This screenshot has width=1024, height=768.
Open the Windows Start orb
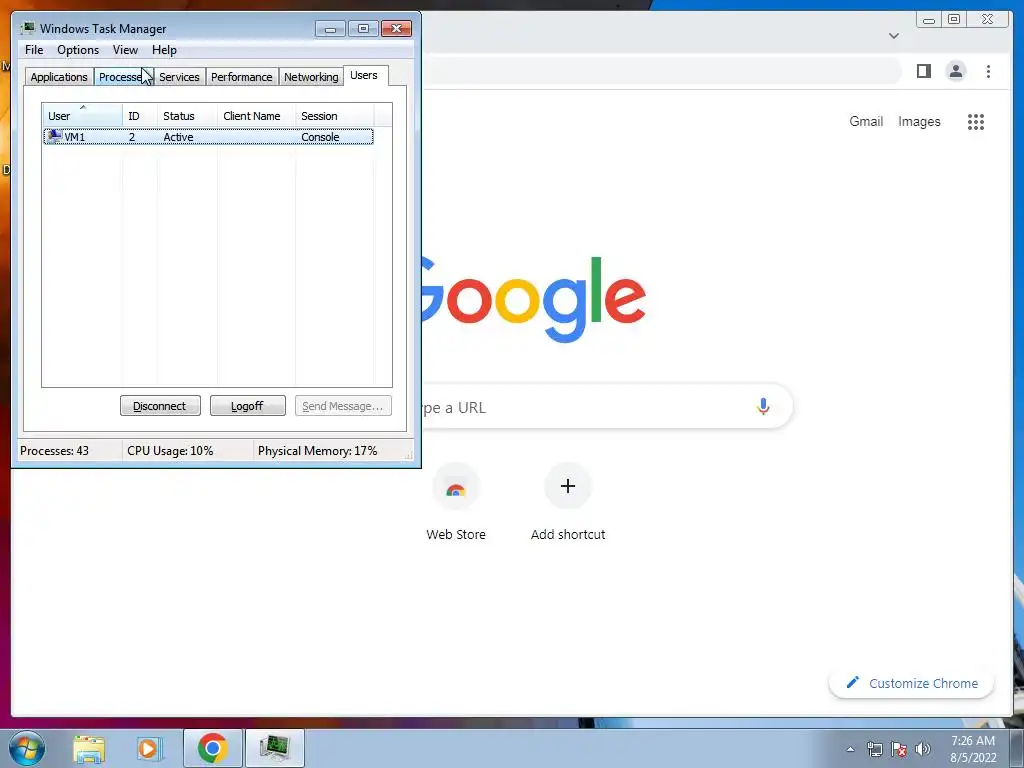point(27,748)
